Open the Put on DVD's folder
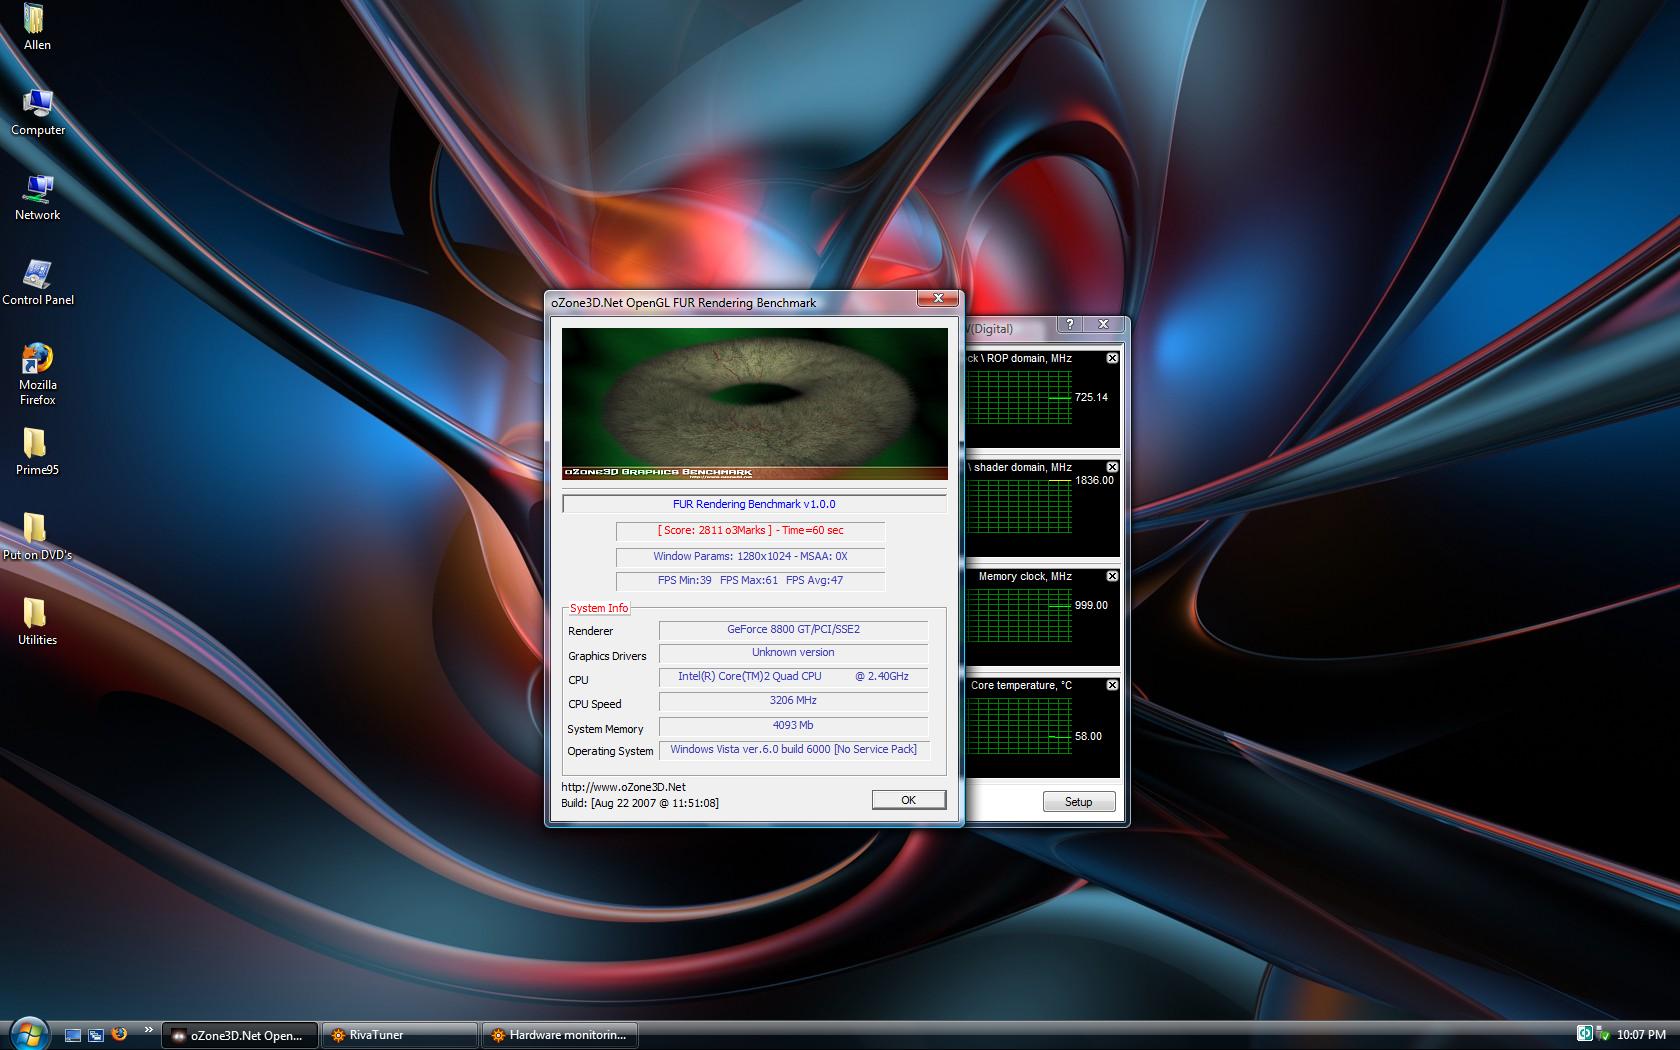 (x=37, y=537)
